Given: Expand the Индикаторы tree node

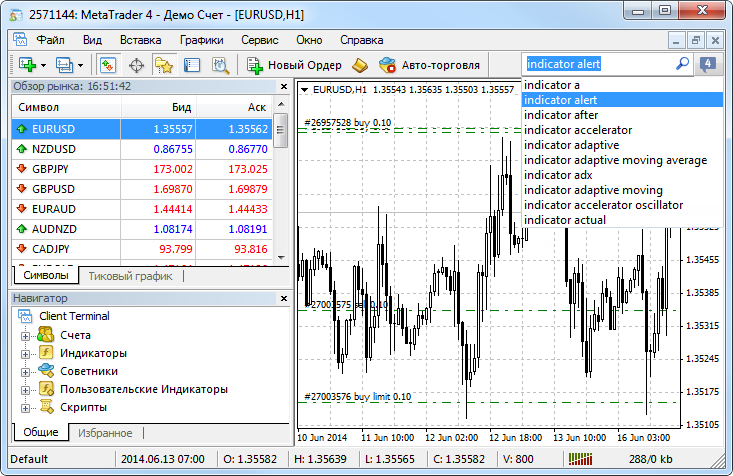Looking at the screenshot, I should coord(25,354).
